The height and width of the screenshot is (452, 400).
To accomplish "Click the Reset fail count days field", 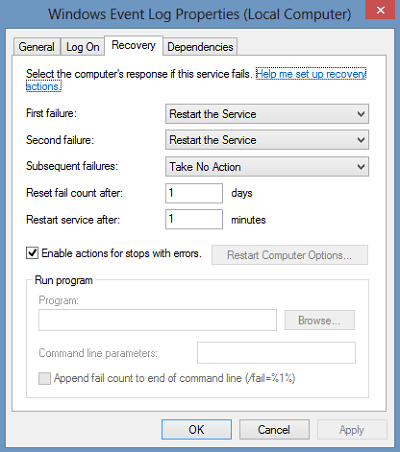I will click(x=194, y=193).
